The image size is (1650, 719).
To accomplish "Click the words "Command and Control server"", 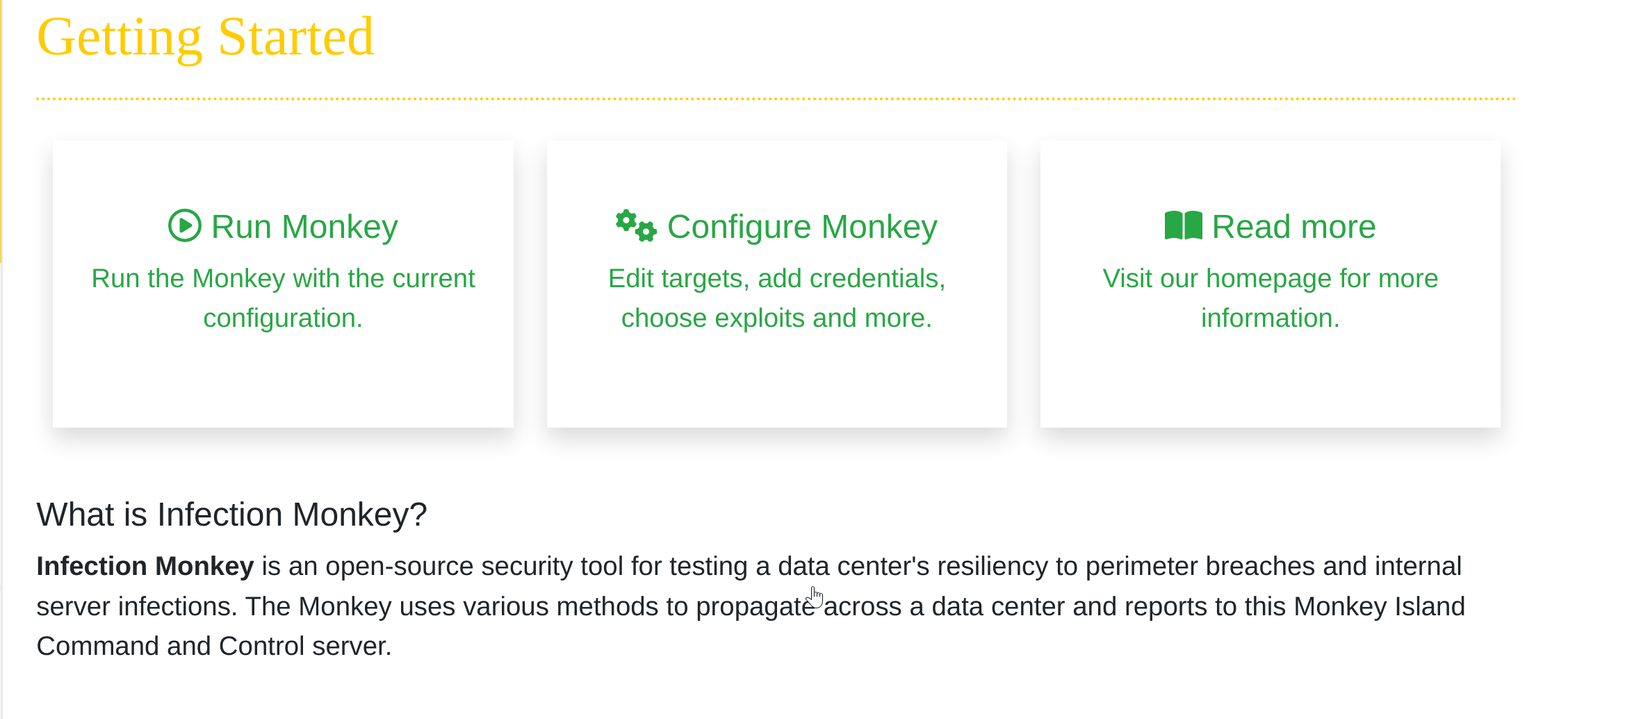I will 213,646.
